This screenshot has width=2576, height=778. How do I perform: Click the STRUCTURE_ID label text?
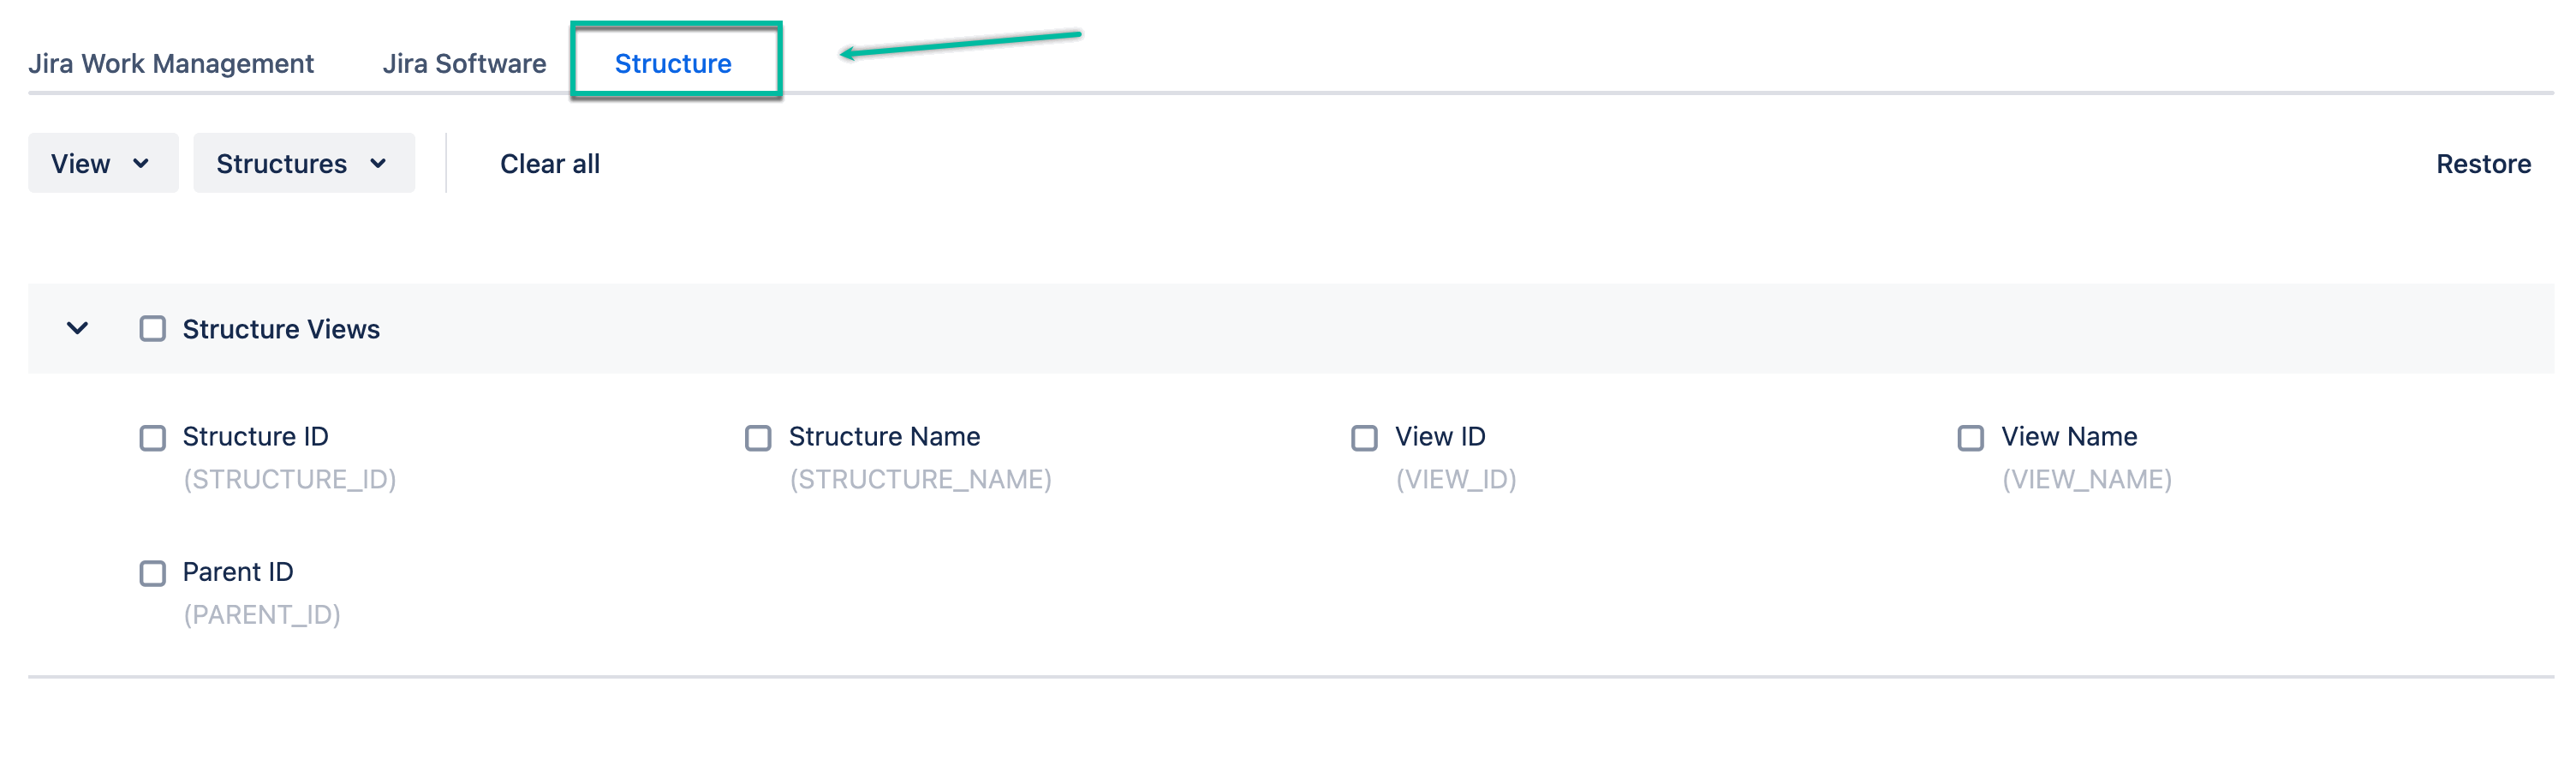(288, 480)
